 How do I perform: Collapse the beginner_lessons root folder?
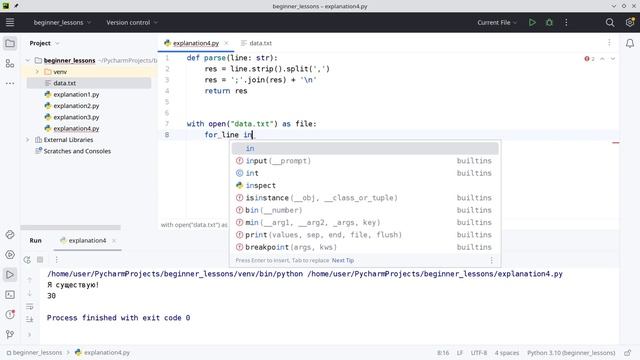point(27,60)
